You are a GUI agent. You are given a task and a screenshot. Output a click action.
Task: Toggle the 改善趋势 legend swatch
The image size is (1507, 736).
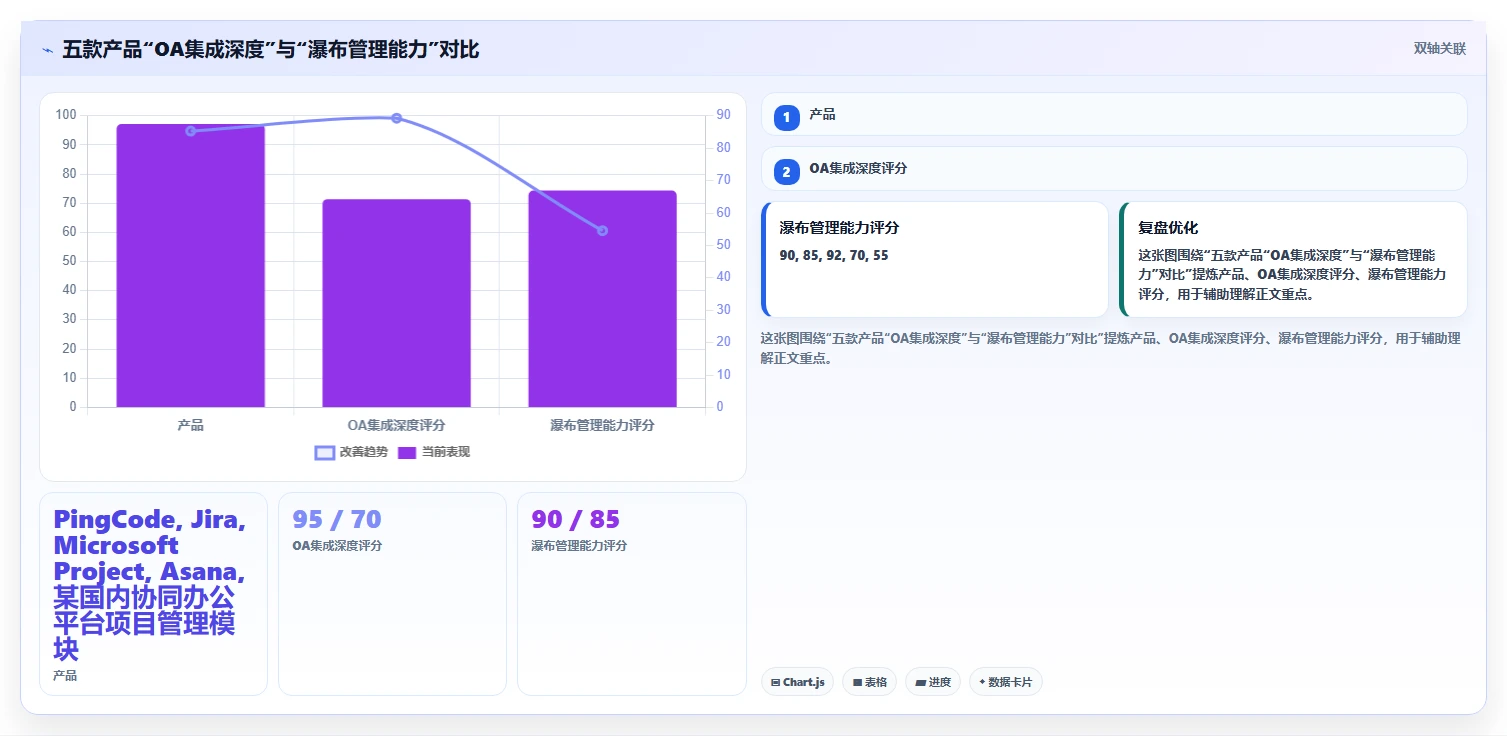click(324, 452)
